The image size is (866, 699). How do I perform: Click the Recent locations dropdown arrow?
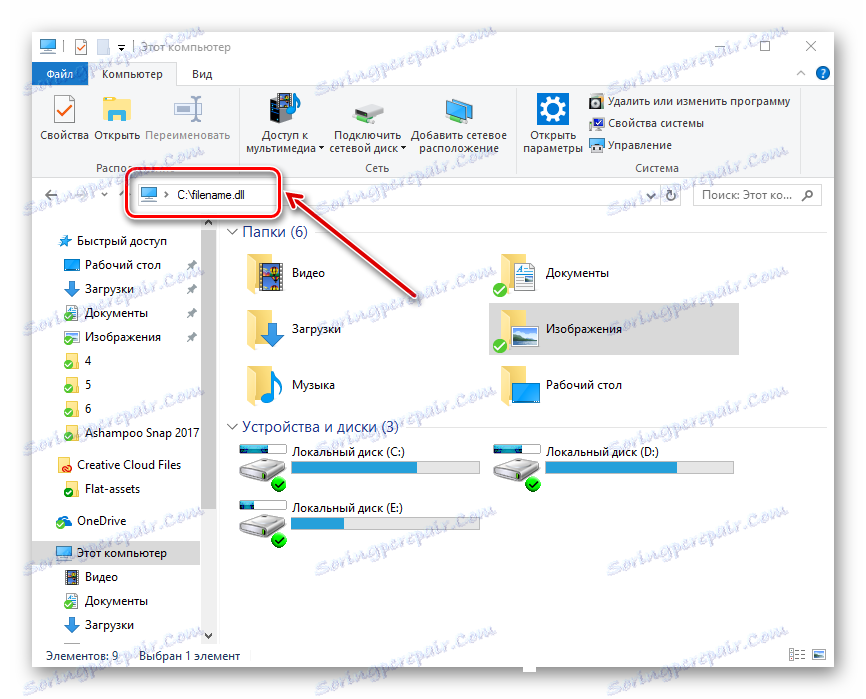pos(104,194)
